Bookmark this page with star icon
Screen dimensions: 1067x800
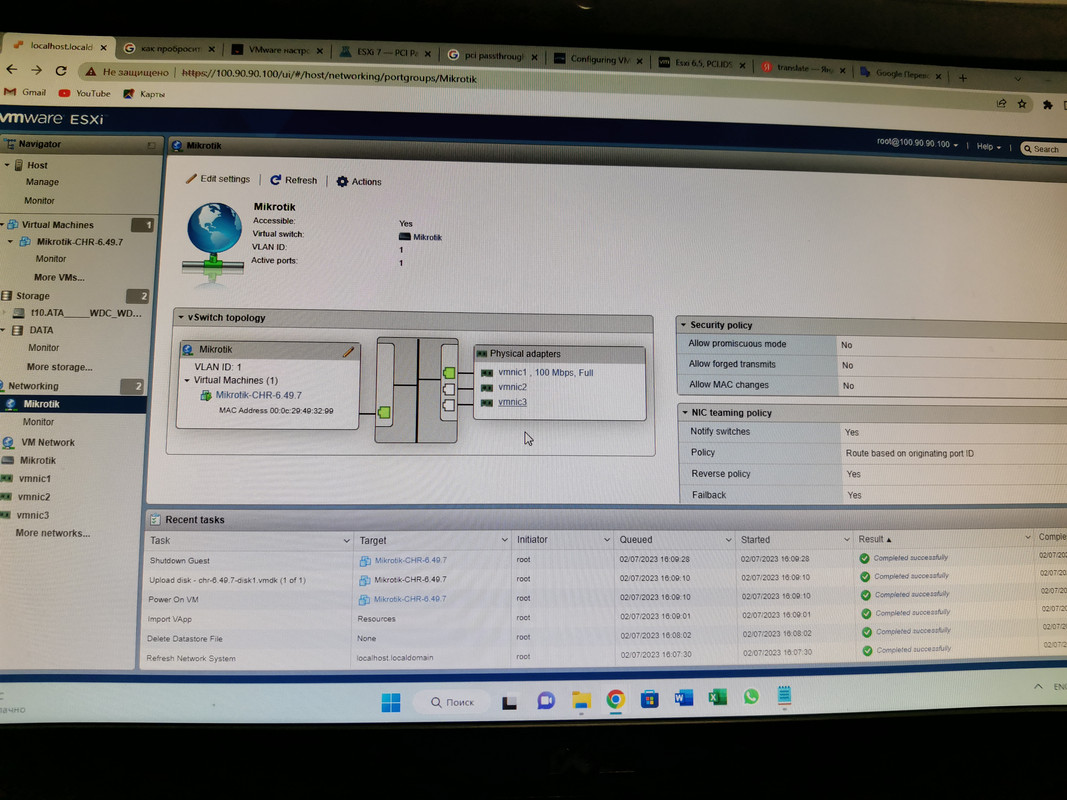(1021, 104)
